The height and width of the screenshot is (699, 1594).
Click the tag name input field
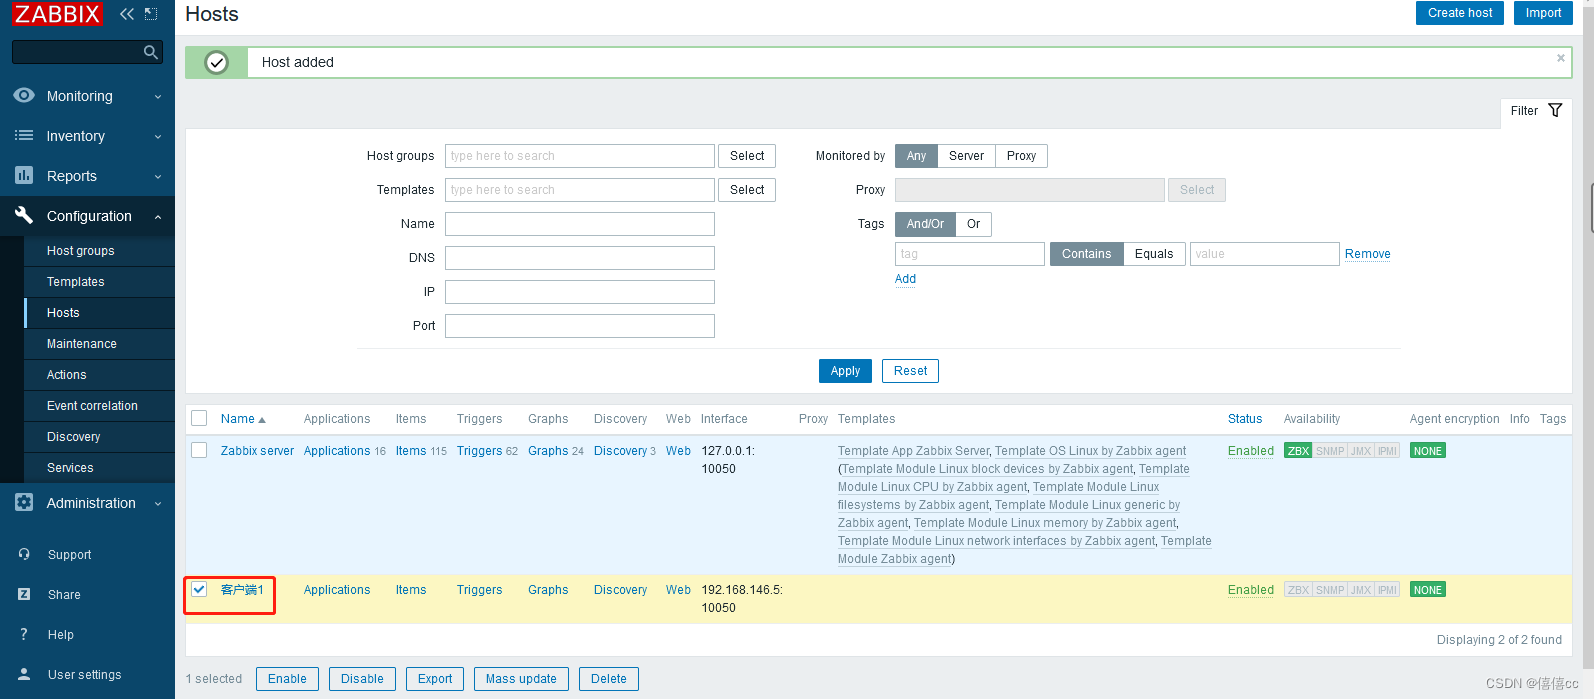point(970,254)
